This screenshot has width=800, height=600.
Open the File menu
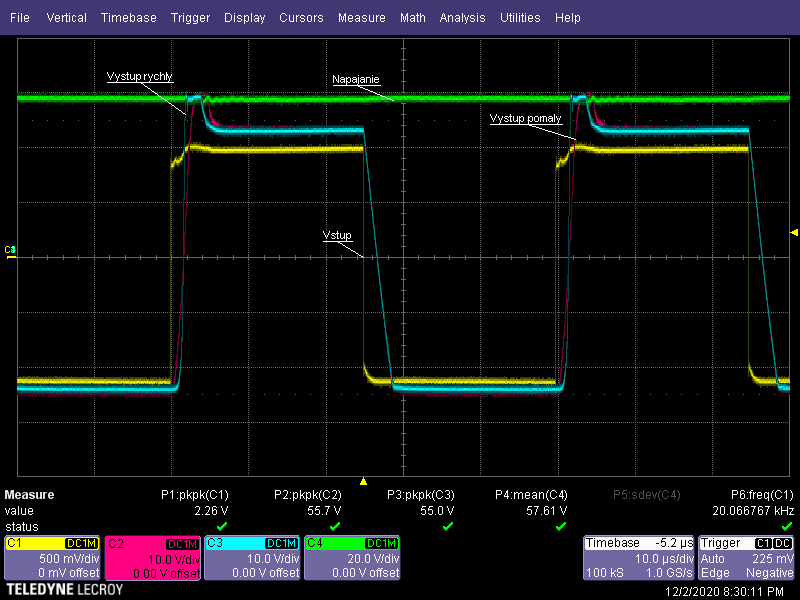20,18
